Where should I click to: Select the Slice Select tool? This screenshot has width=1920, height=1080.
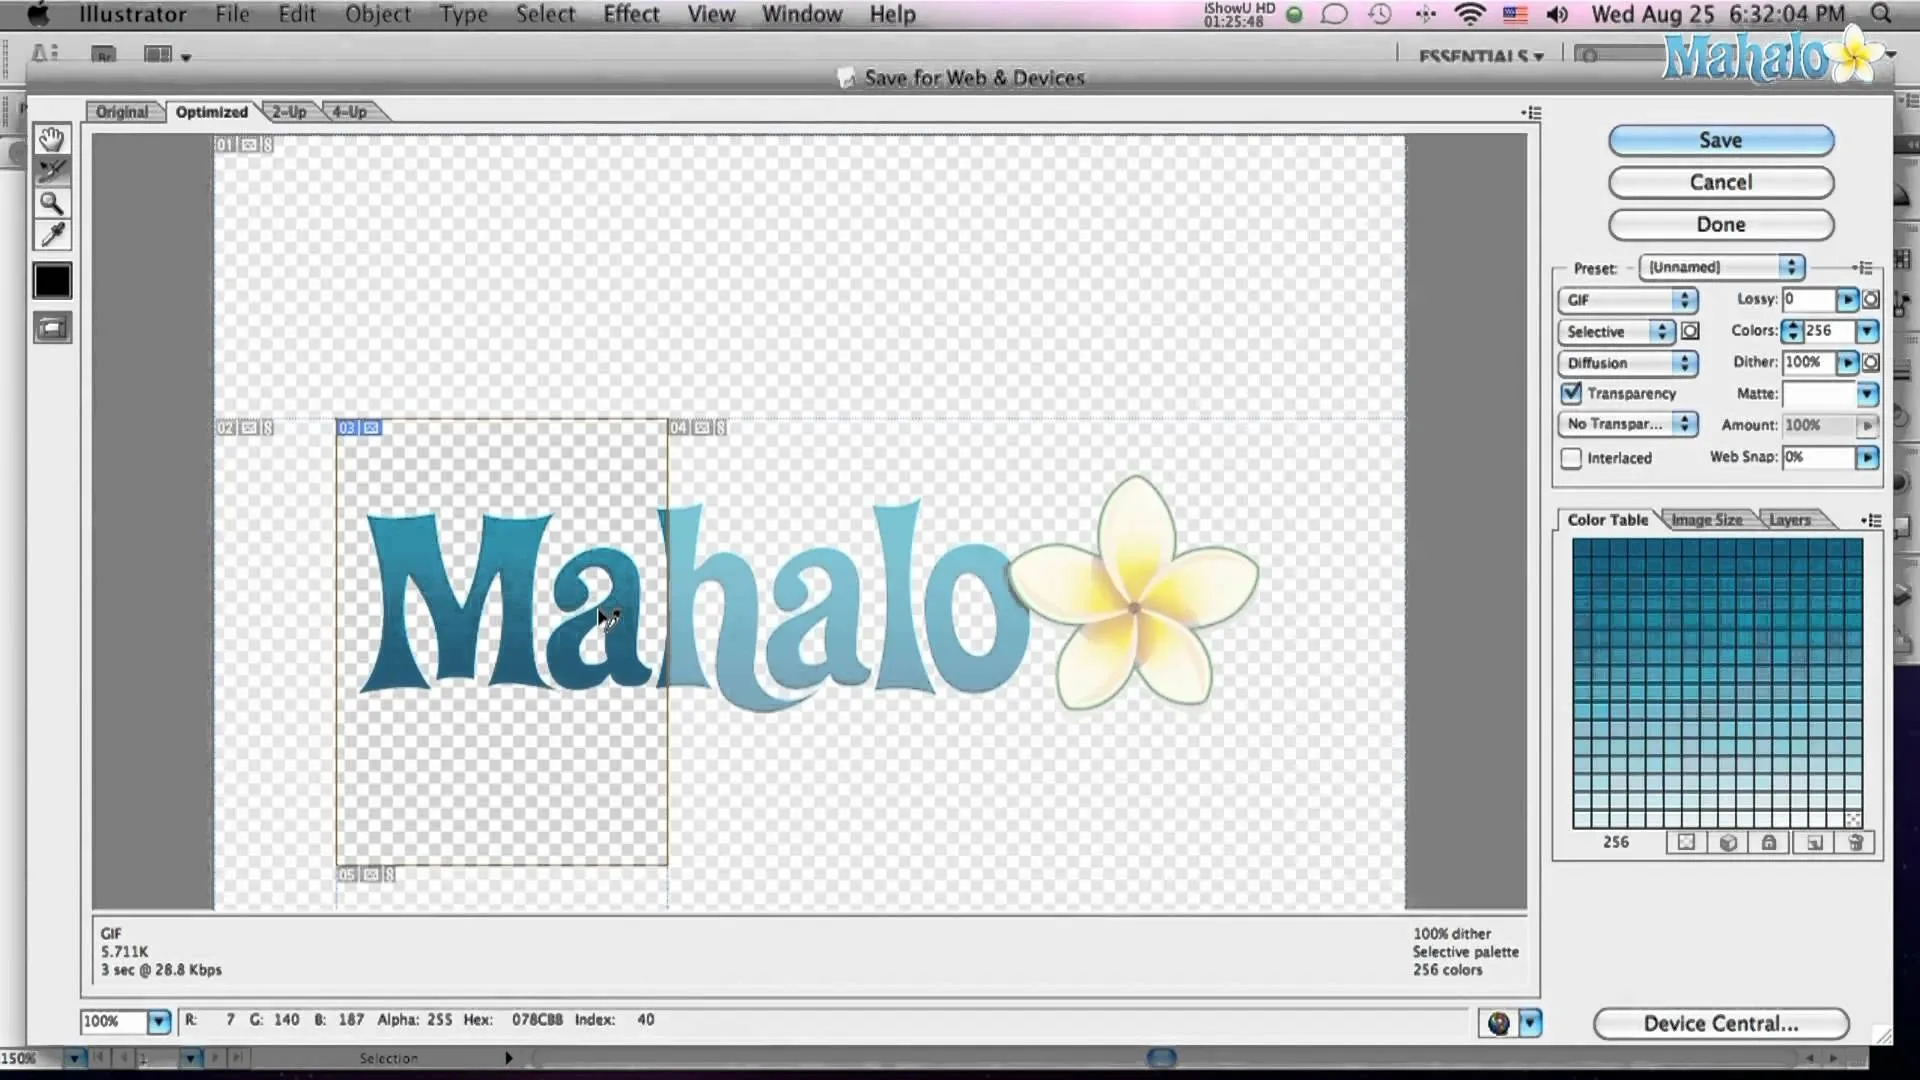(52, 171)
